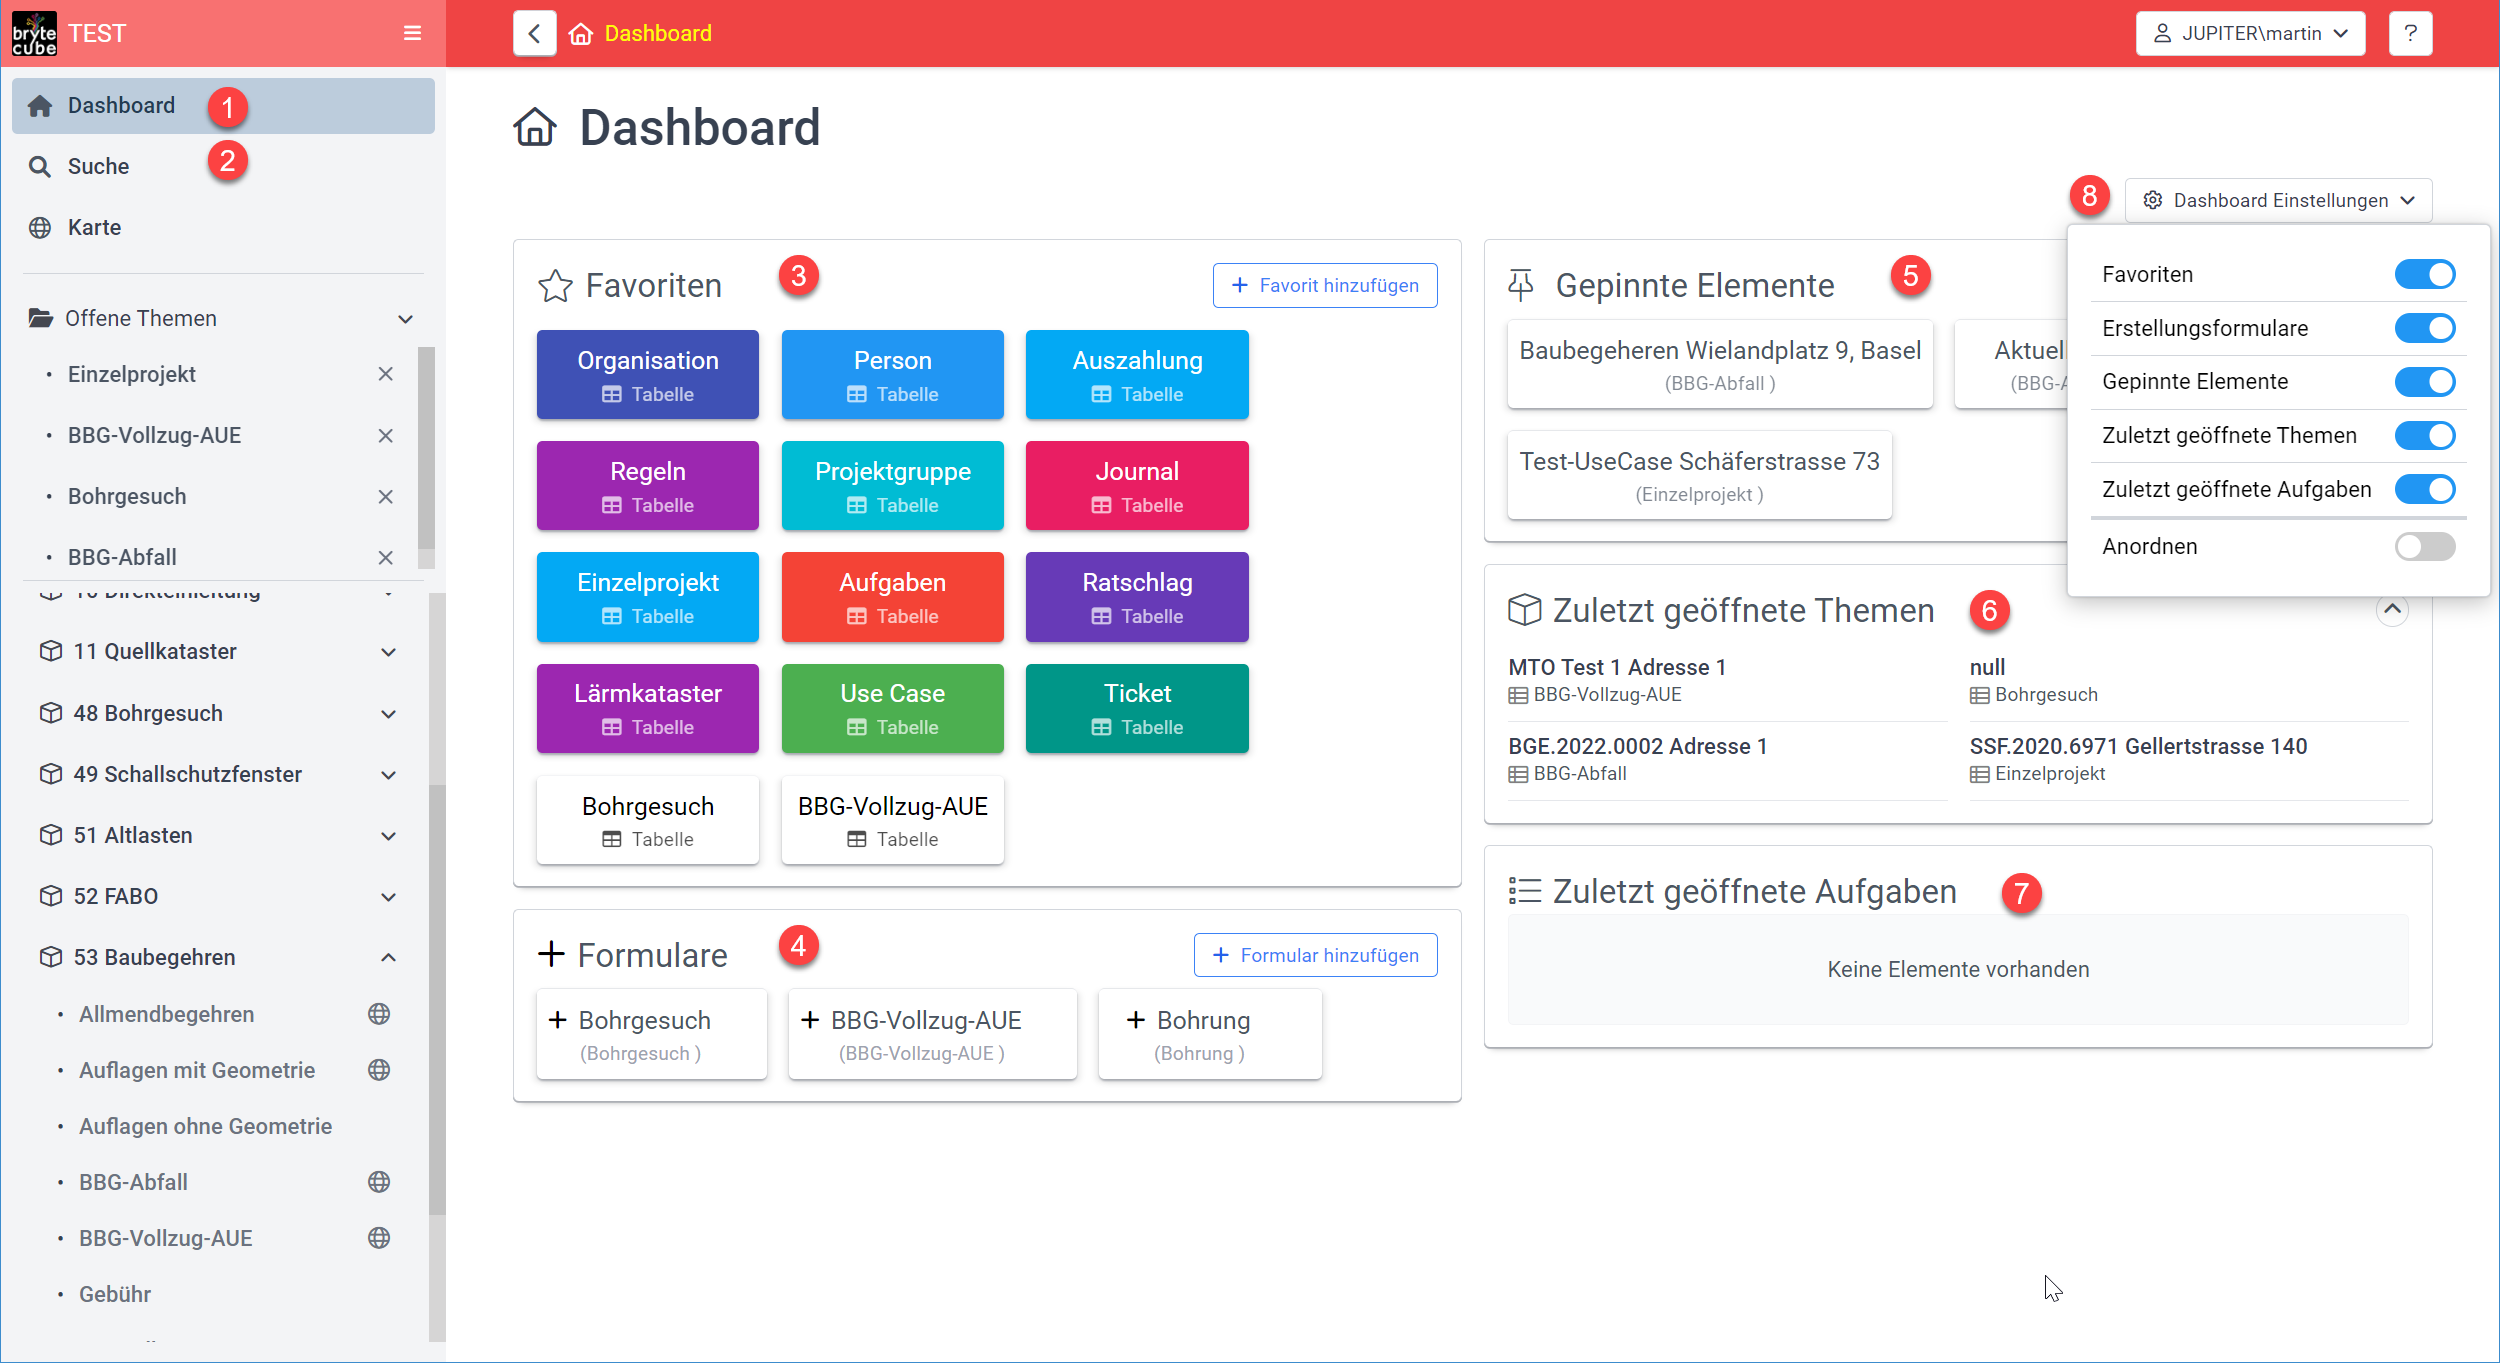Open the Bohrung creation form
This screenshot has width=2500, height=1363.
1210,1035
